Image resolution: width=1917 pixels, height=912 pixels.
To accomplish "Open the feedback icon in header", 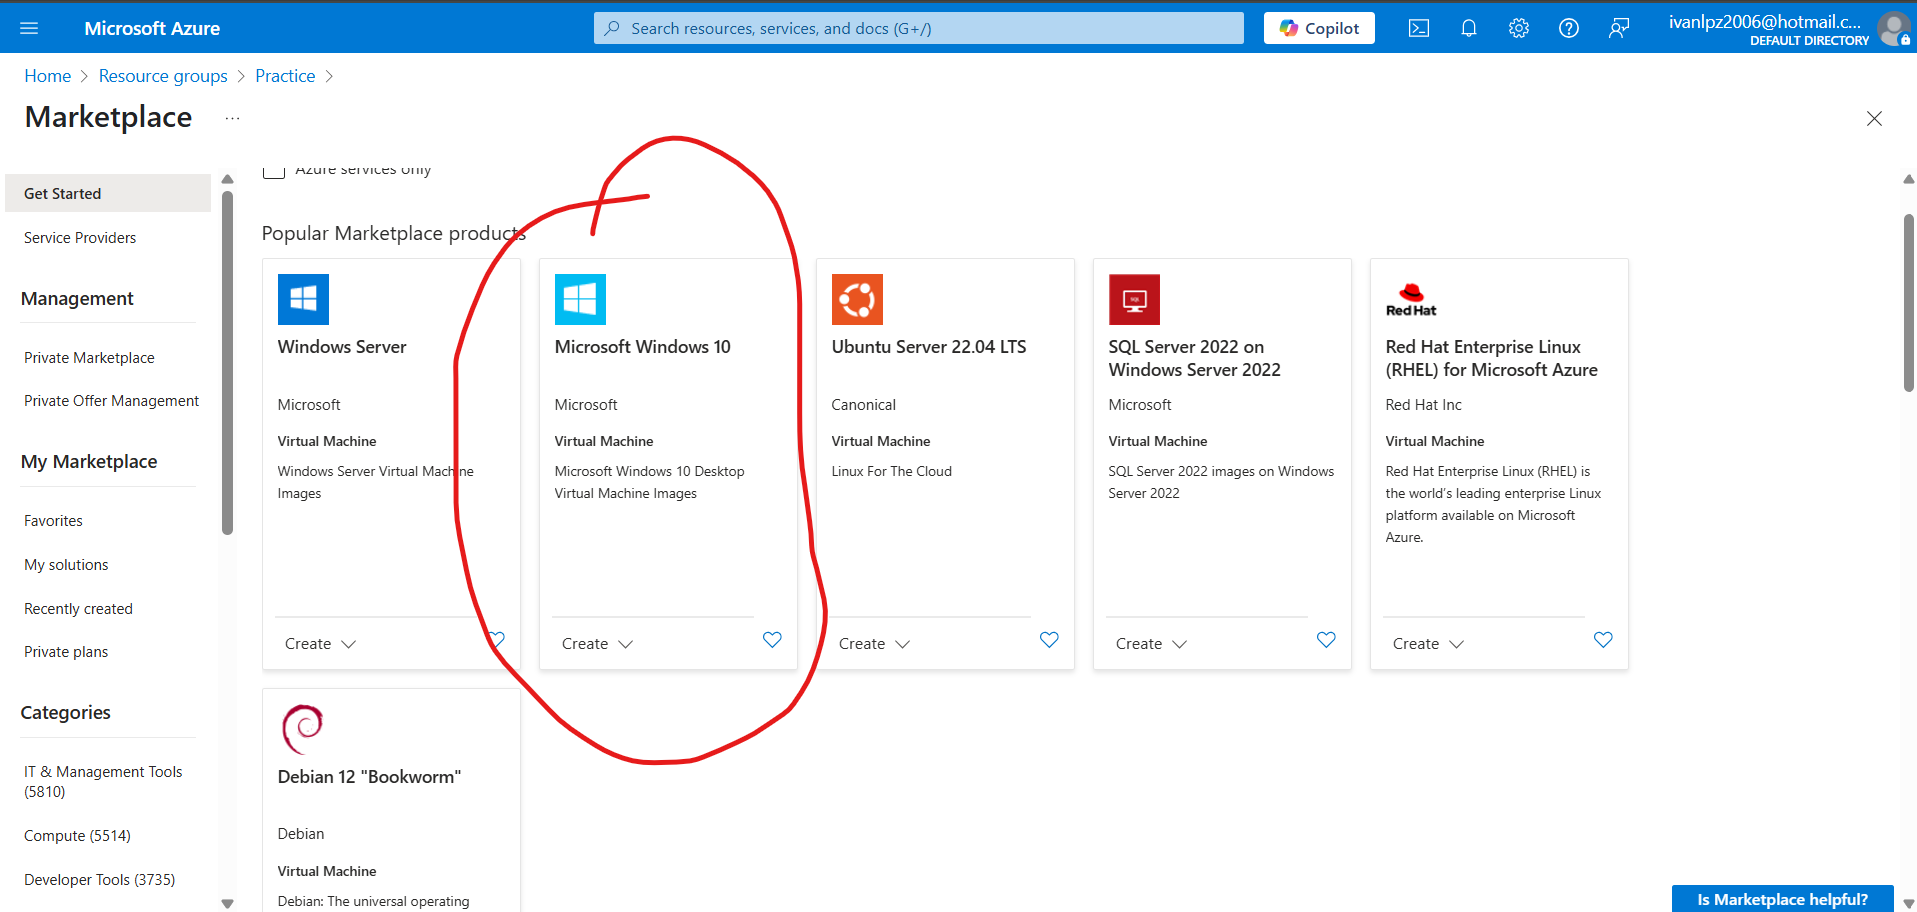I will coord(1618,28).
